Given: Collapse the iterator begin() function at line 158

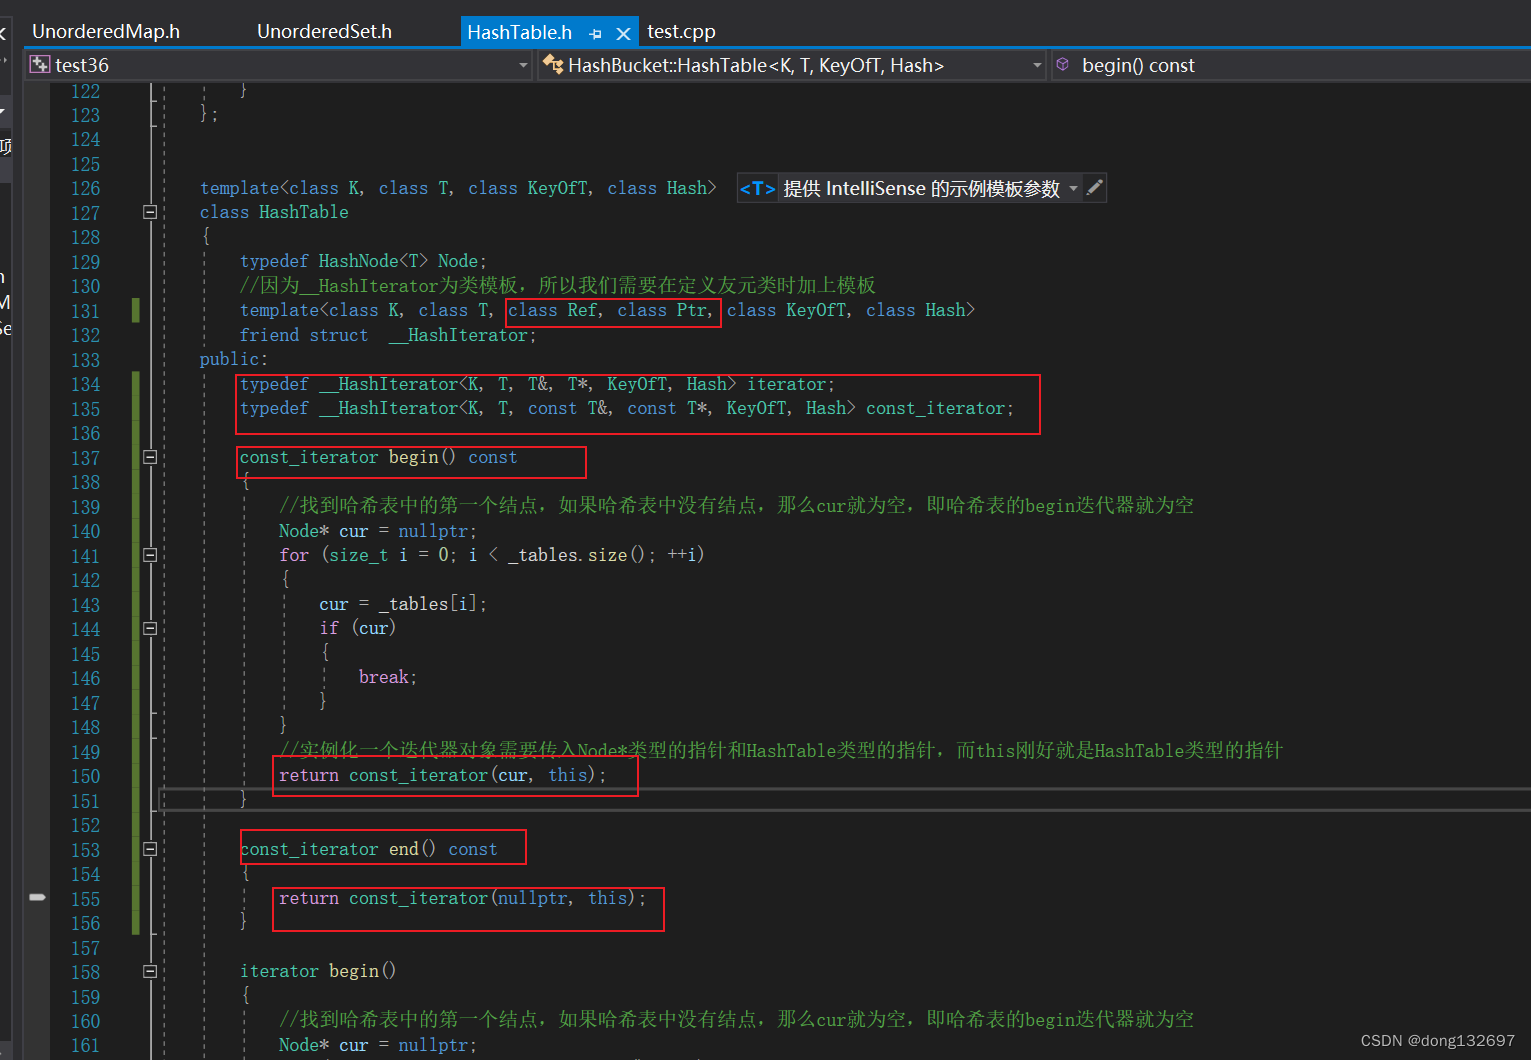Looking at the screenshot, I should pos(150,971).
